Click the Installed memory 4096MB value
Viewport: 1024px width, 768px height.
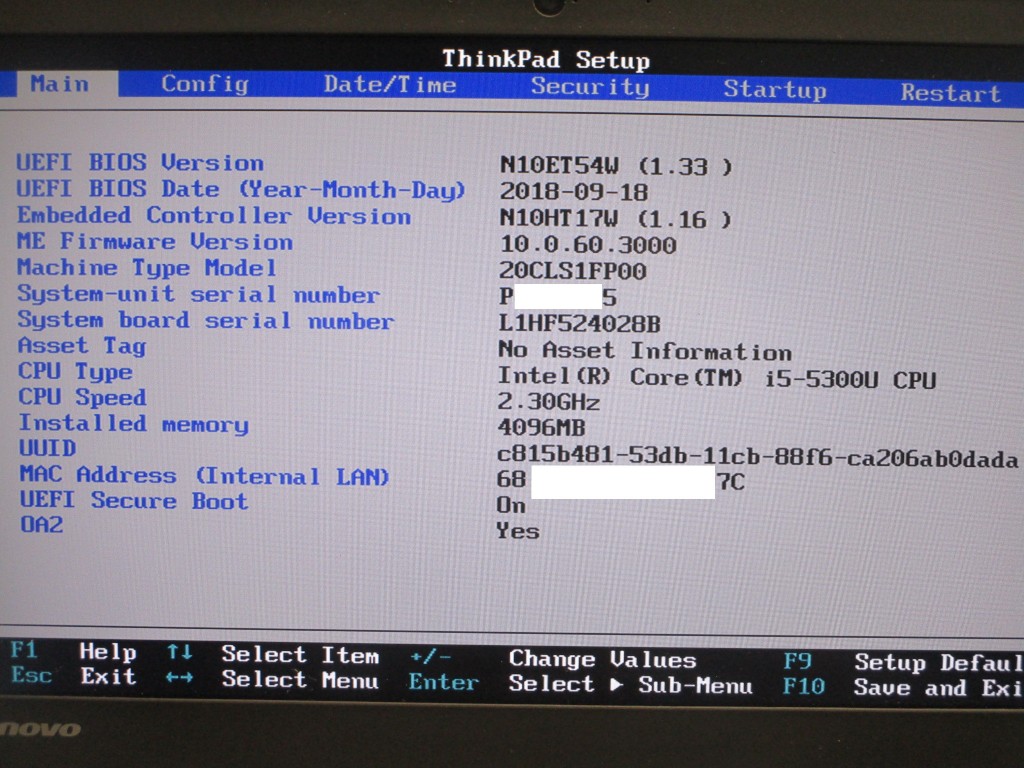541,428
